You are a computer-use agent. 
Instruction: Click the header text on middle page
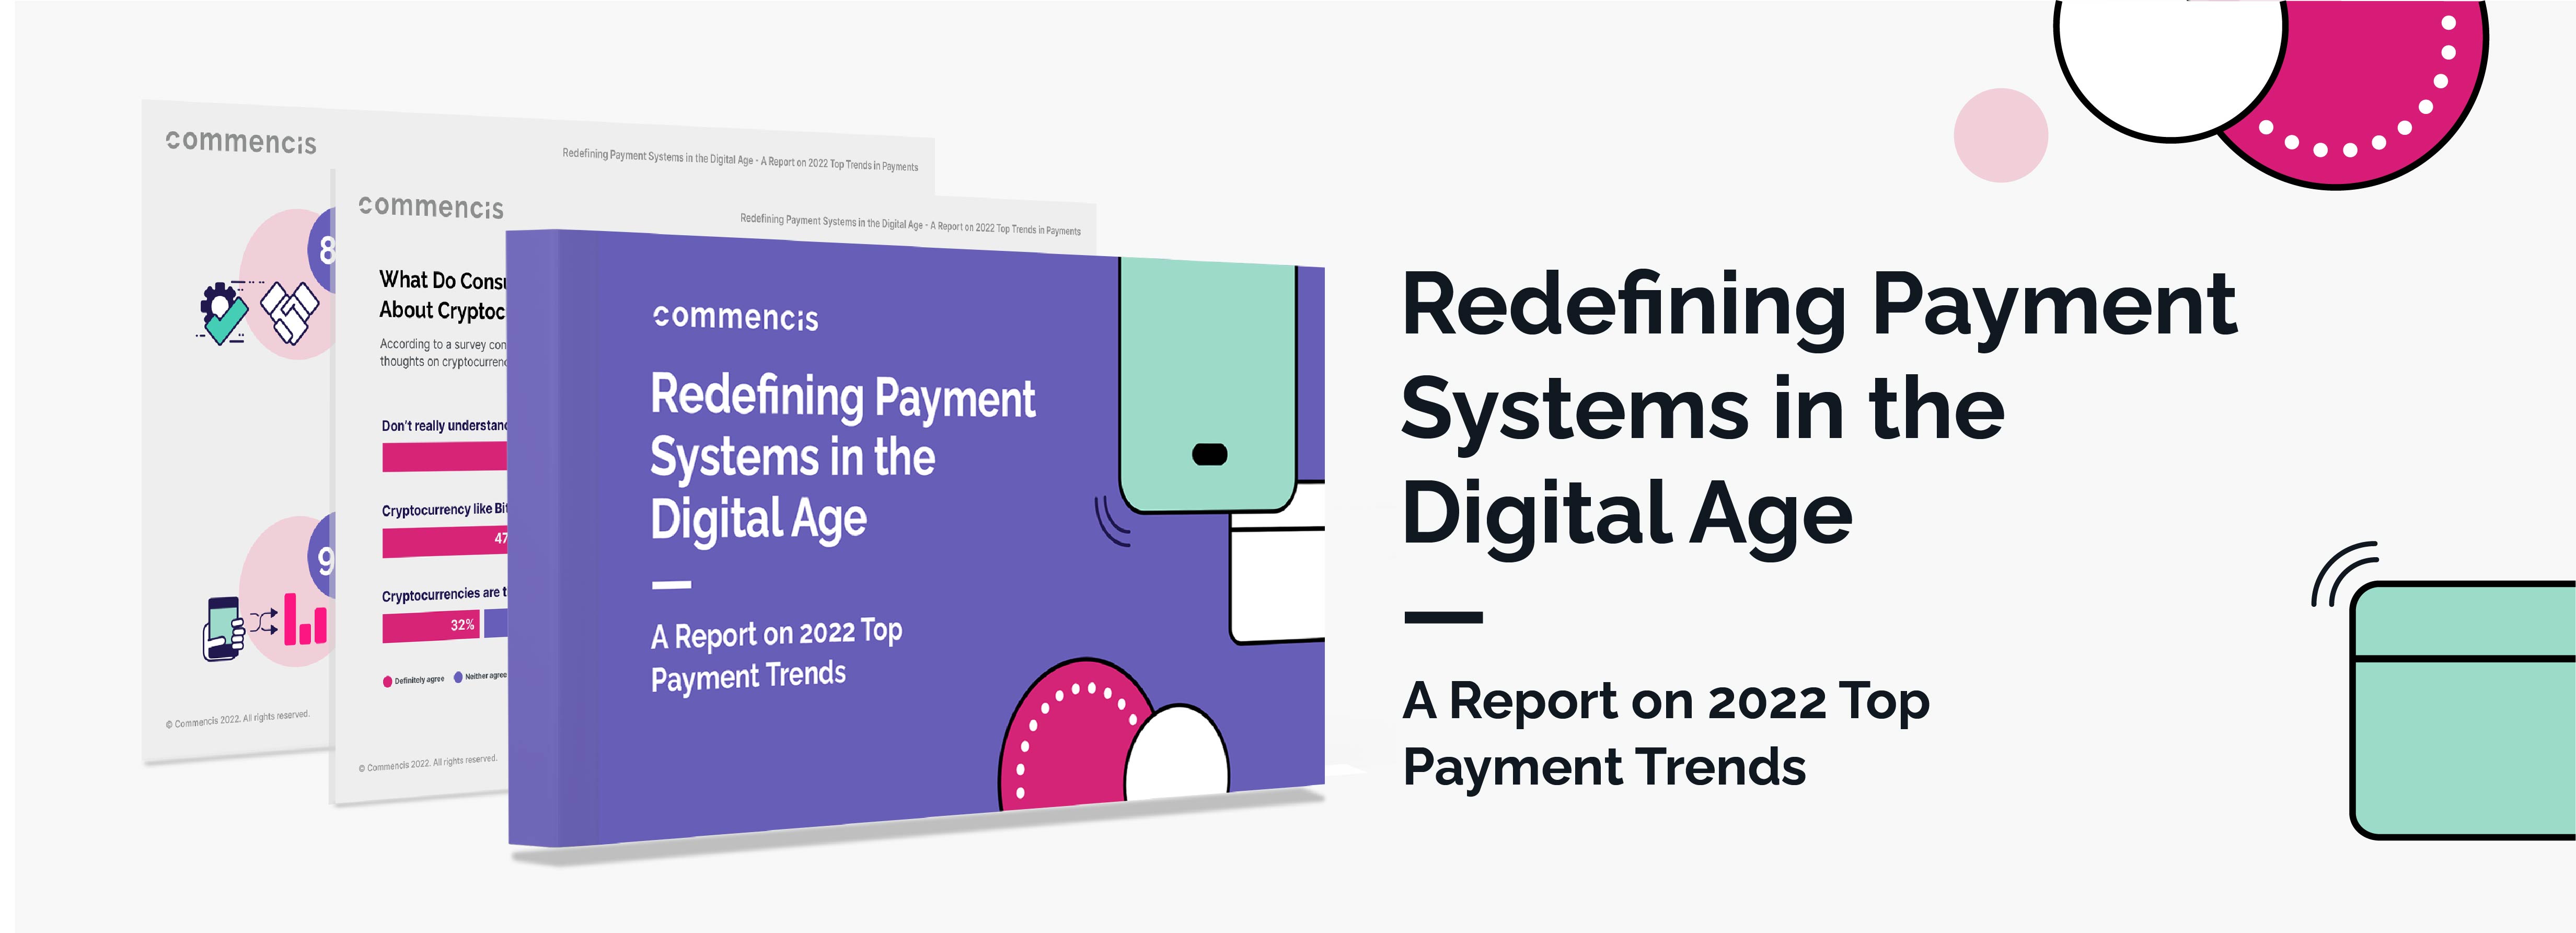[x=910, y=224]
